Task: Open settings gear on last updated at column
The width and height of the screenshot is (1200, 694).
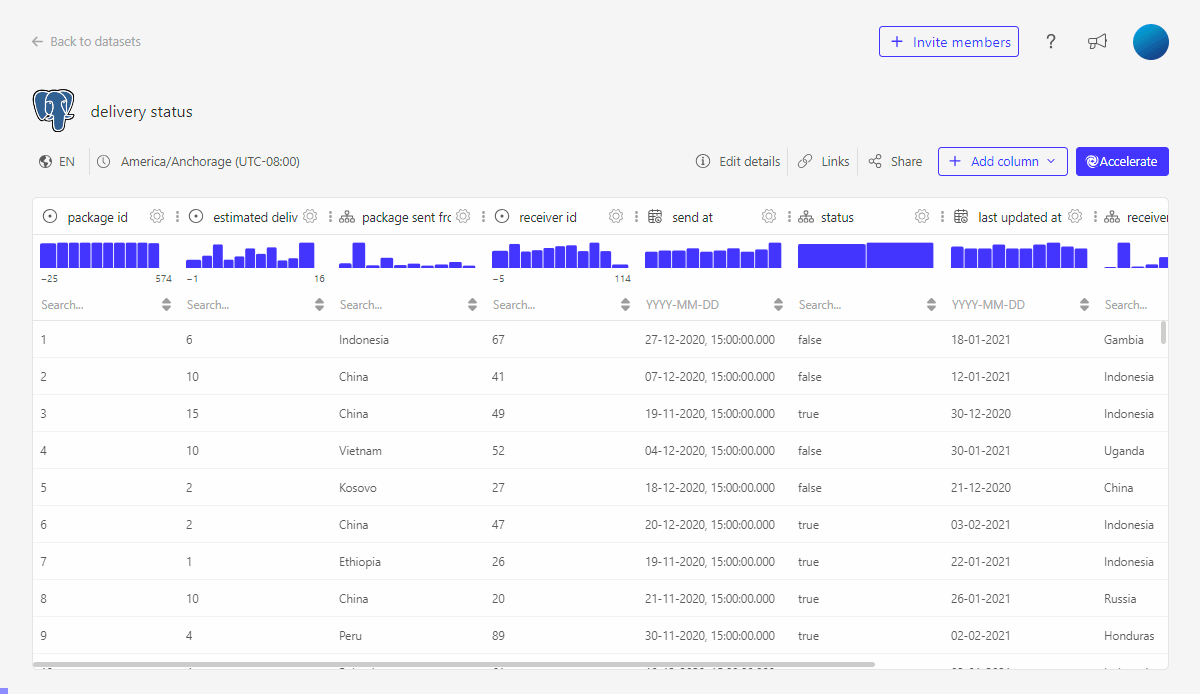Action: click(x=1075, y=216)
